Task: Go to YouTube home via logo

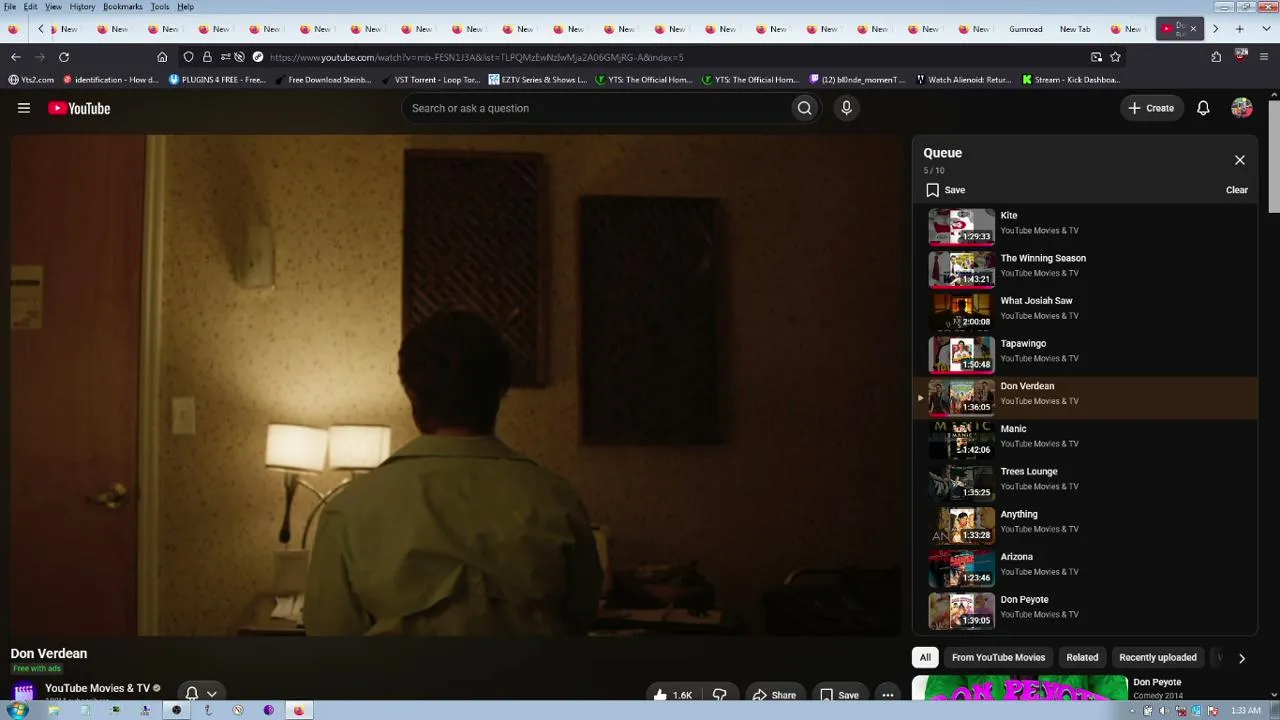Action: pyautogui.click(x=79, y=108)
